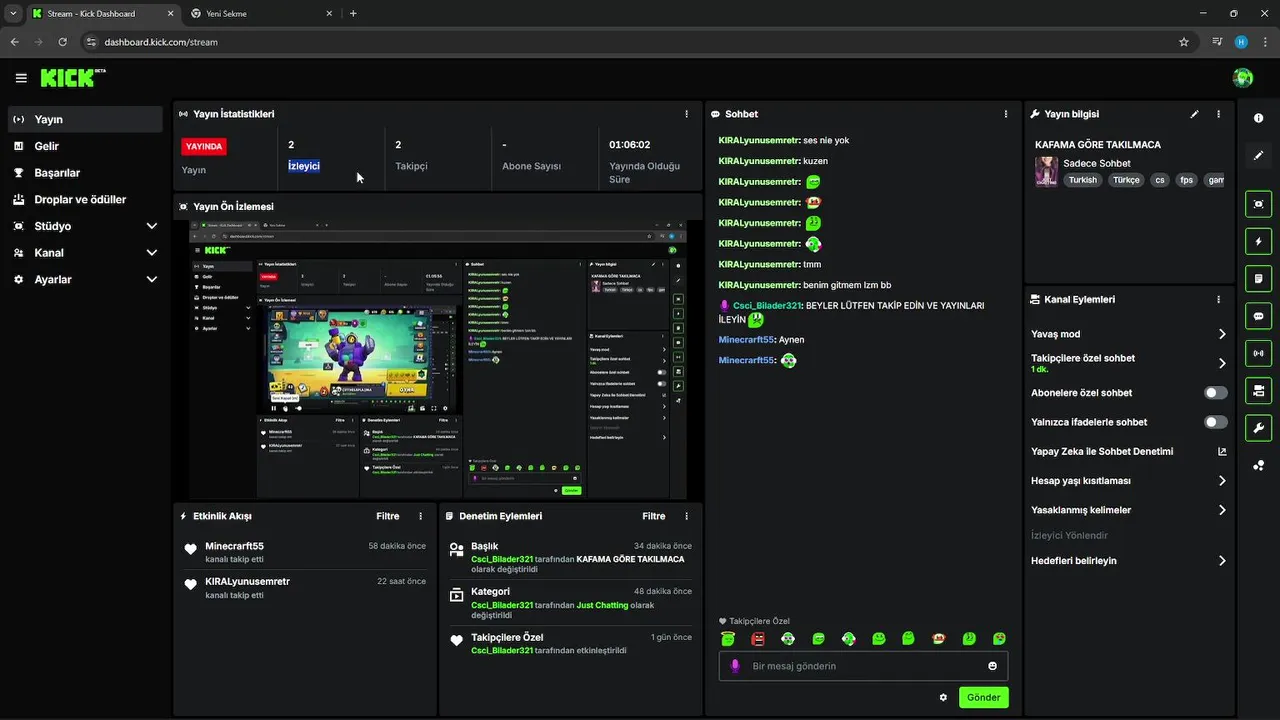Image resolution: width=1280 pixels, height=720 pixels.
Task: Insert the heart-eyes frog emote at the row end
Action: coord(999,638)
